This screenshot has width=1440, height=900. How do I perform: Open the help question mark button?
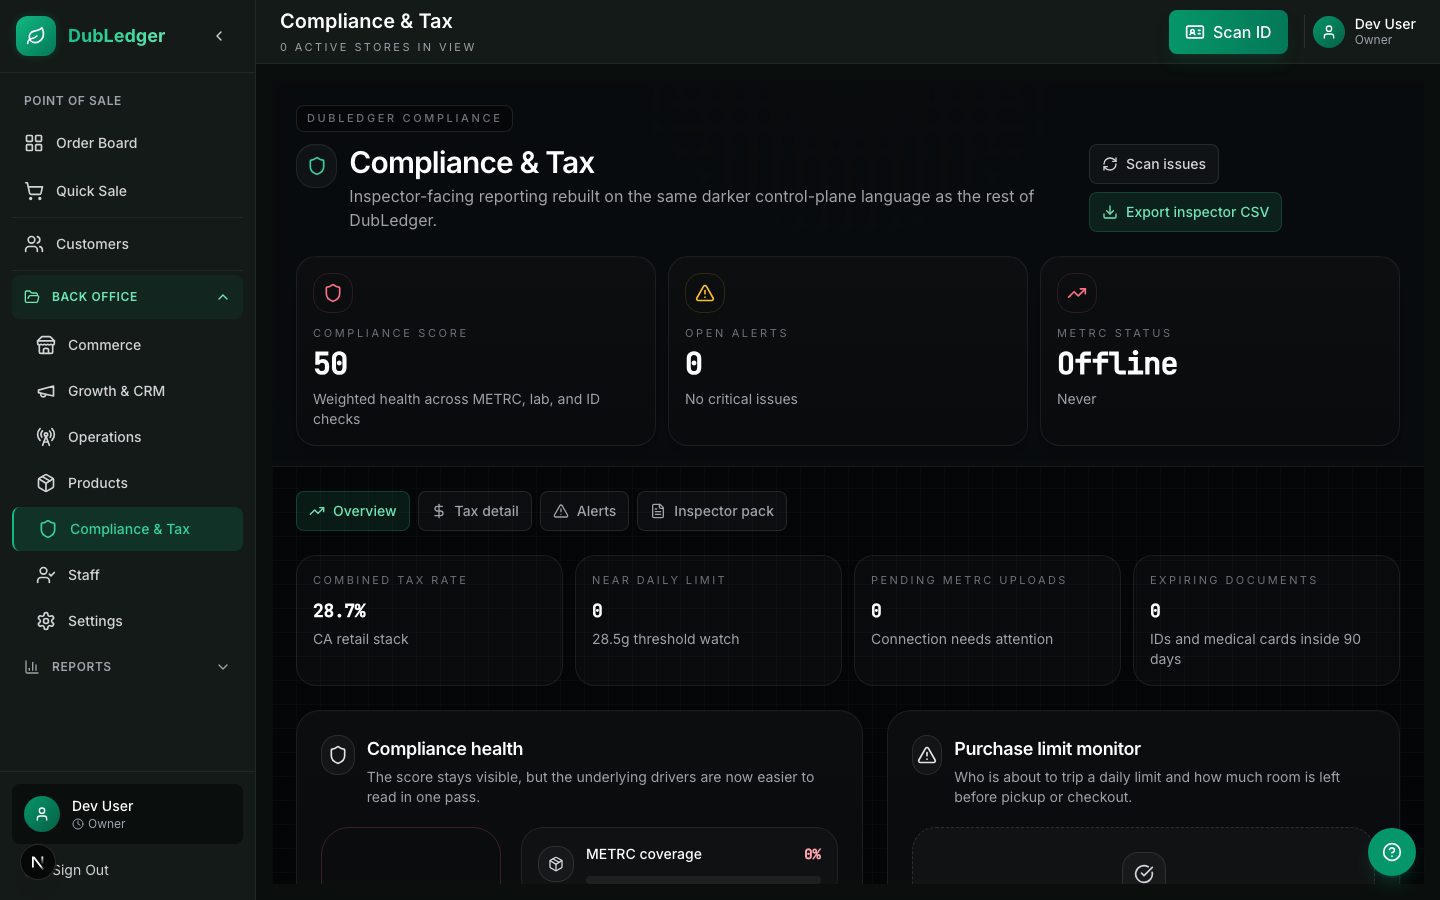pos(1392,852)
